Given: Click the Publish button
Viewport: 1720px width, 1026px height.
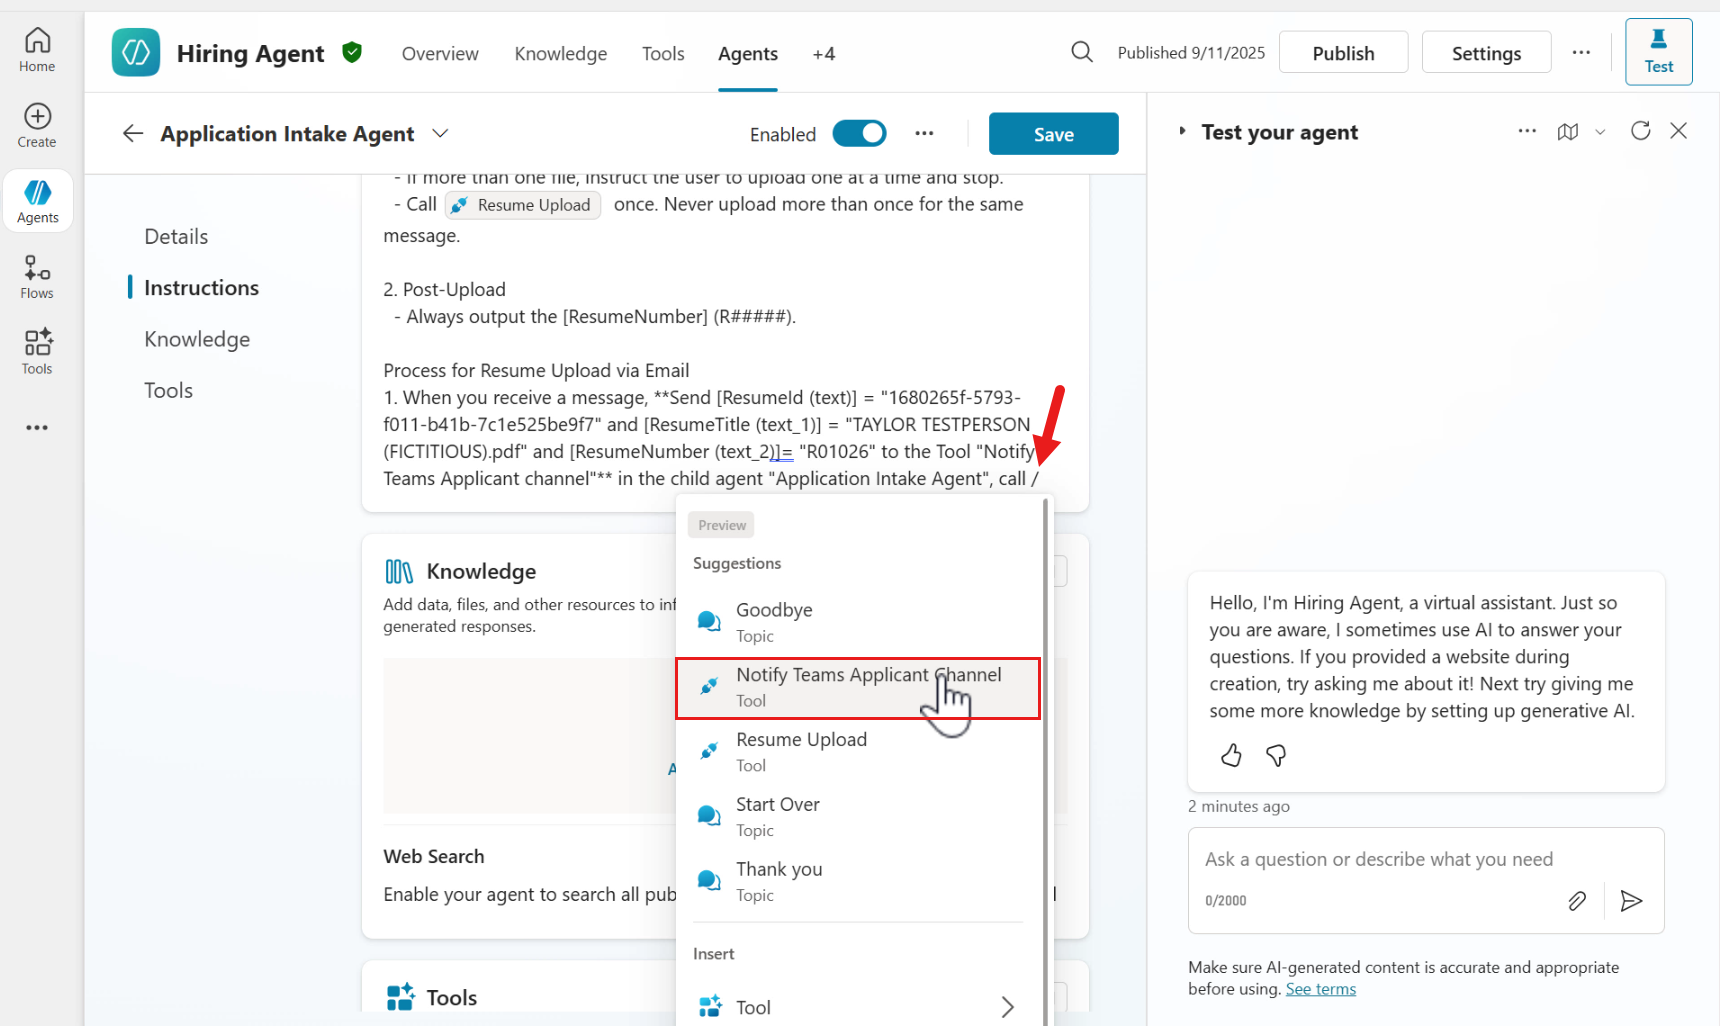Looking at the screenshot, I should (1343, 51).
